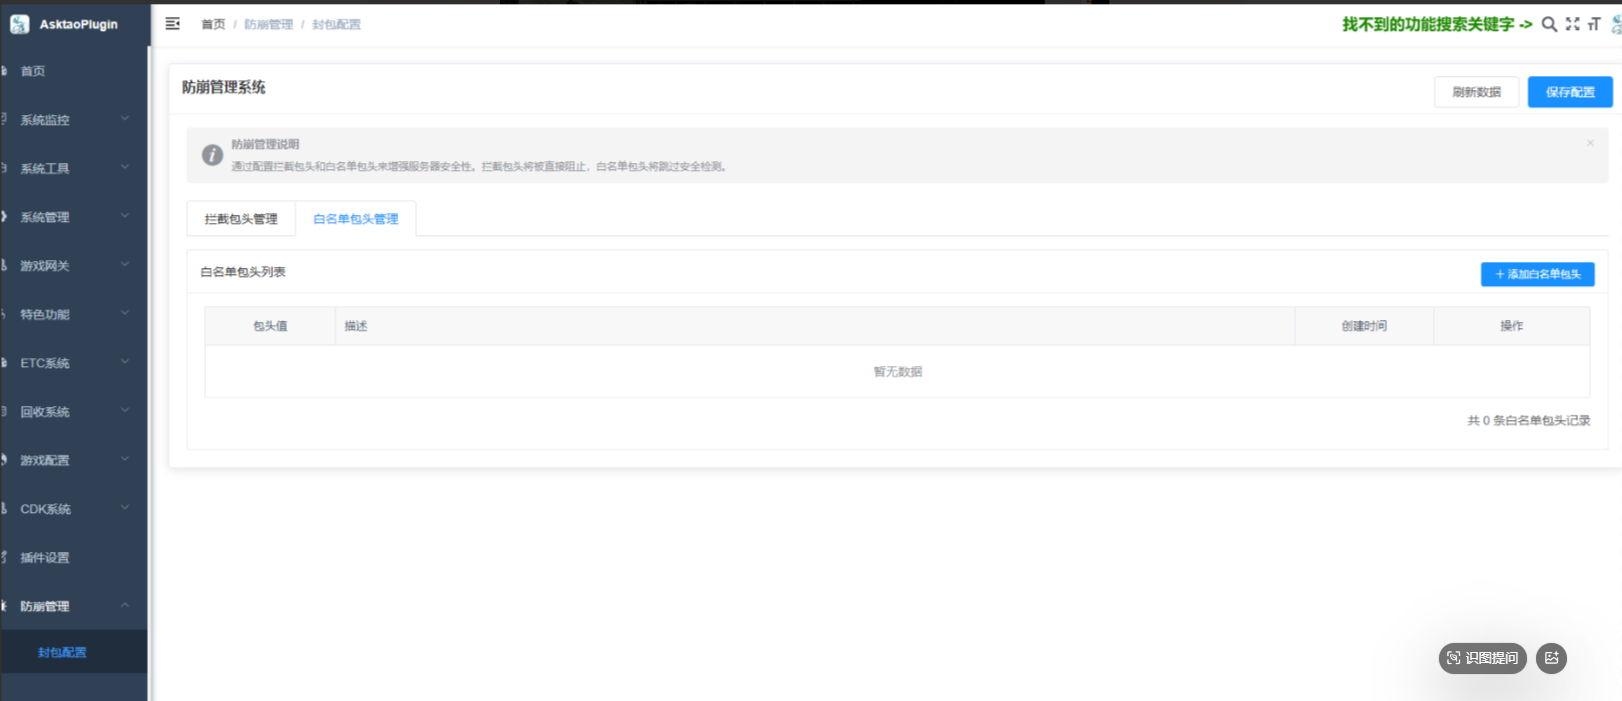
Task: Close the 防崩管理说明 info banner
Action: tap(1590, 143)
